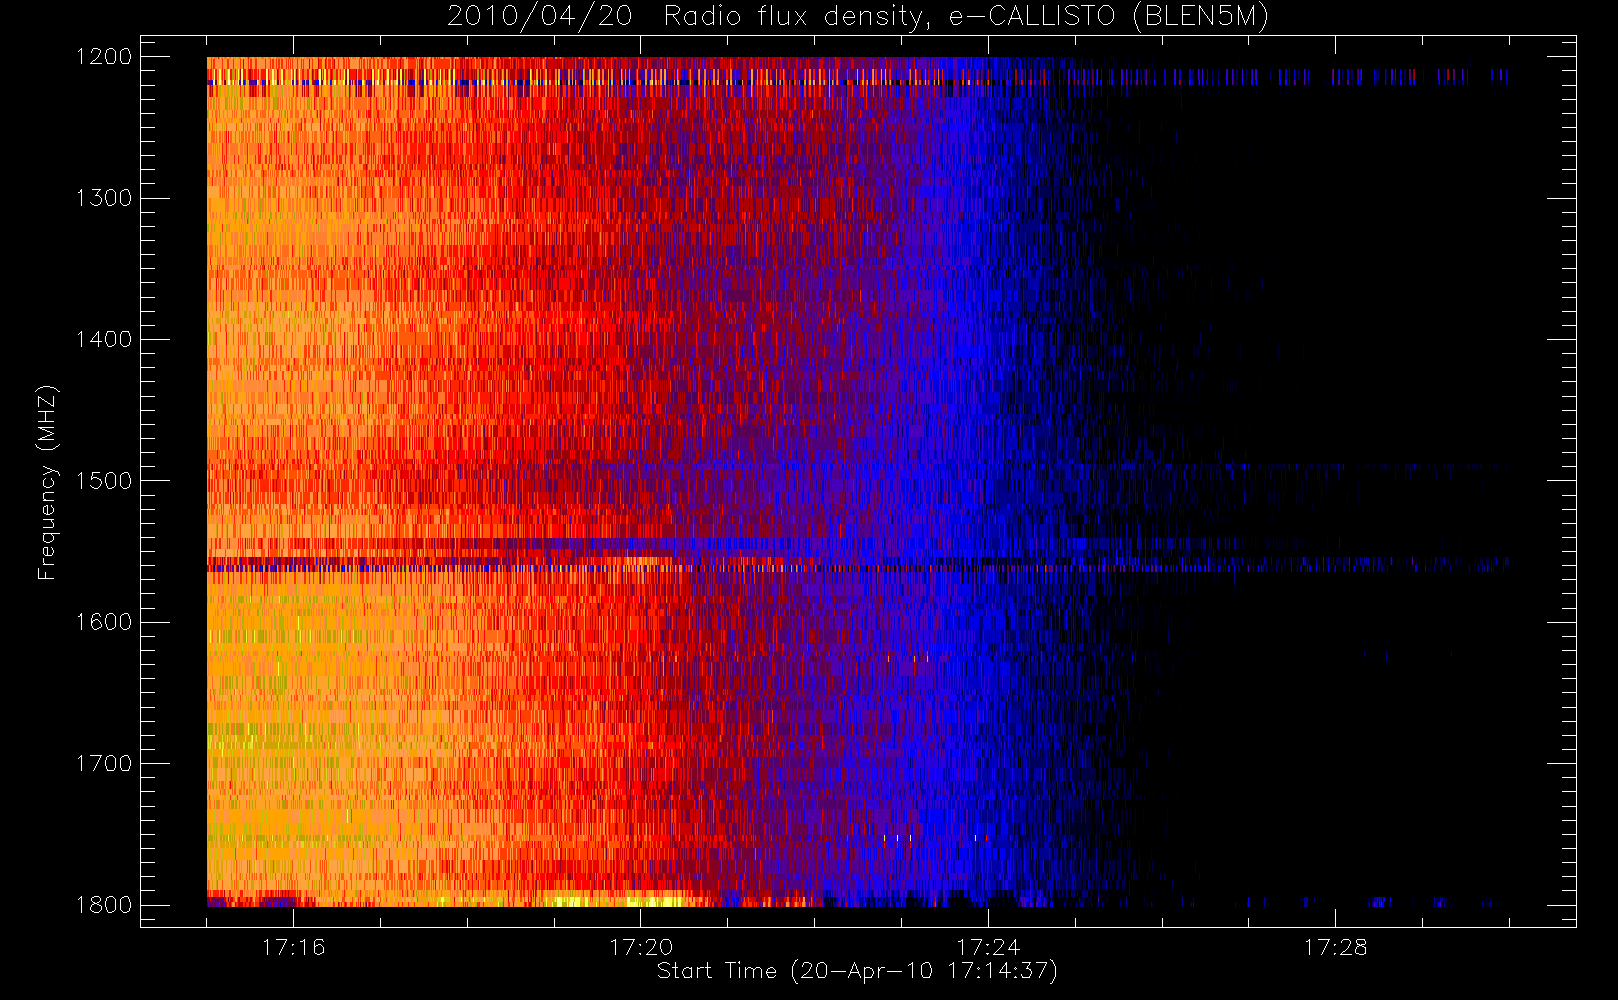The height and width of the screenshot is (1000, 1618).
Task: Click the "Frequency (MHZ)" axis title
Action: point(47,482)
